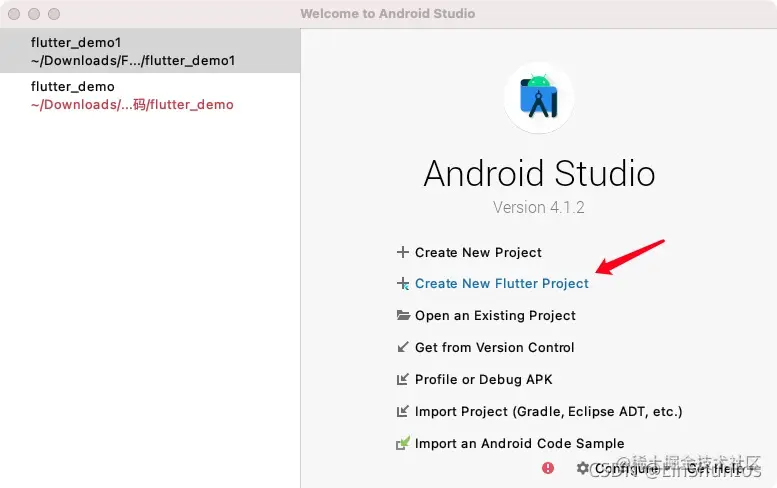The height and width of the screenshot is (488, 777).
Task: Open the red error notification icon
Action: click(x=548, y=468)
